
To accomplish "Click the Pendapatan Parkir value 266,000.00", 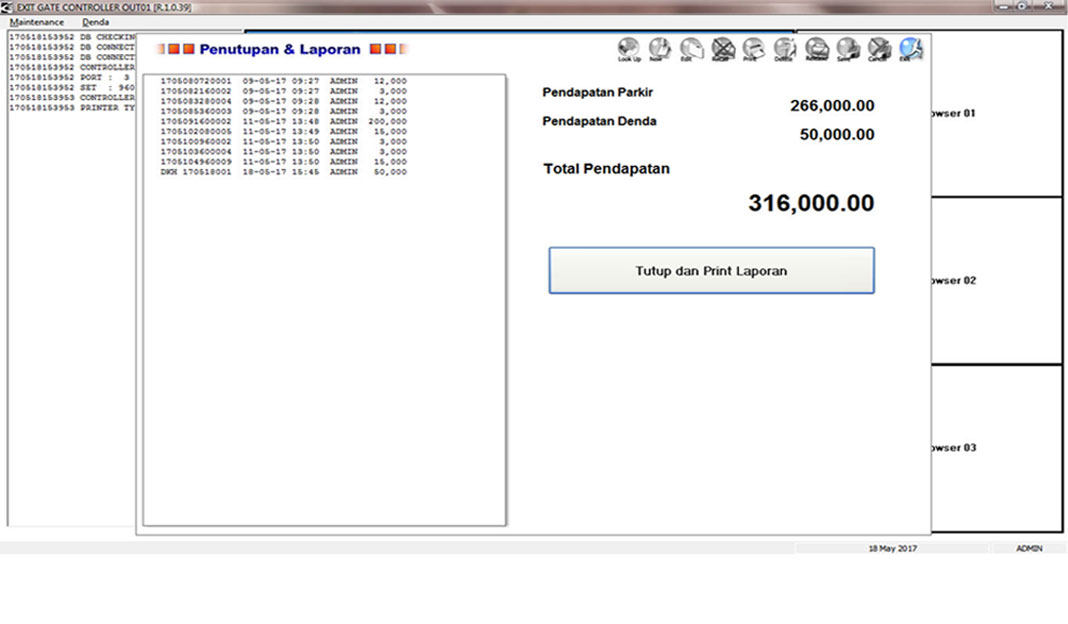I will [x=832, y=106].
